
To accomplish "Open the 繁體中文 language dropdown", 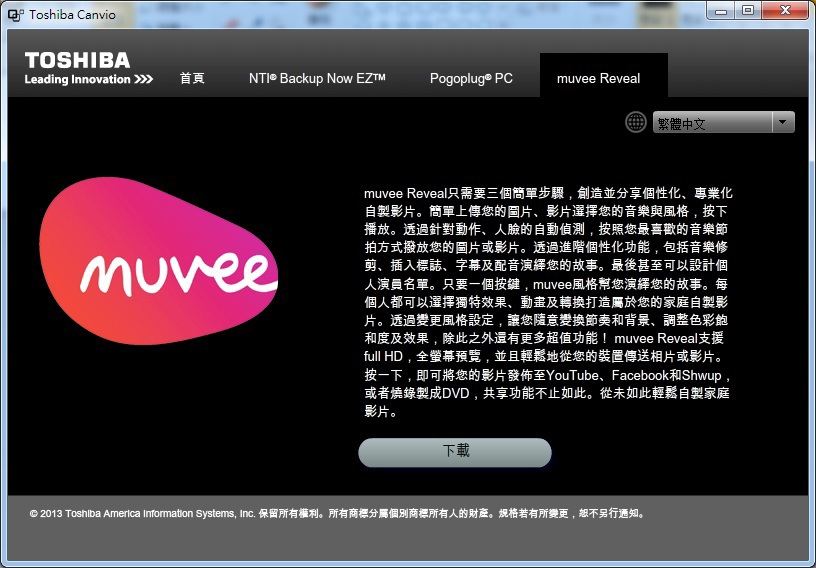I will [x=723, y=122].
